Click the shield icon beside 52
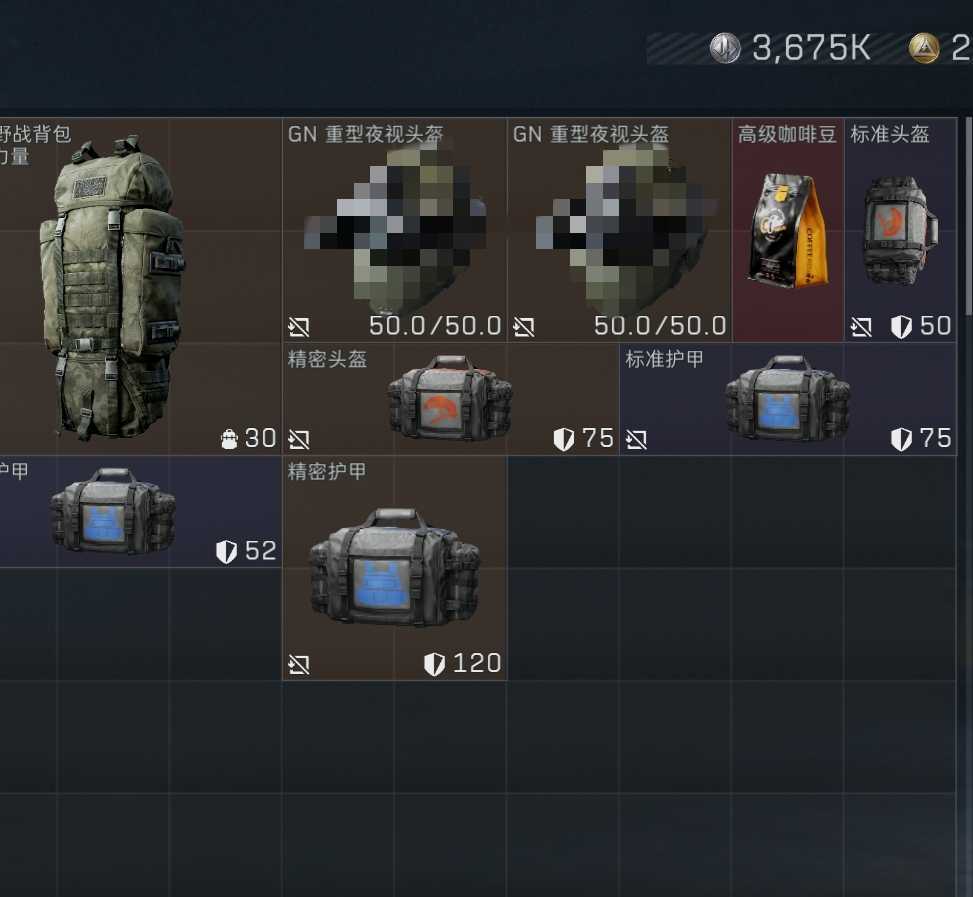Image resolution: width=973 pixels, height=897 pixels. 226,551
